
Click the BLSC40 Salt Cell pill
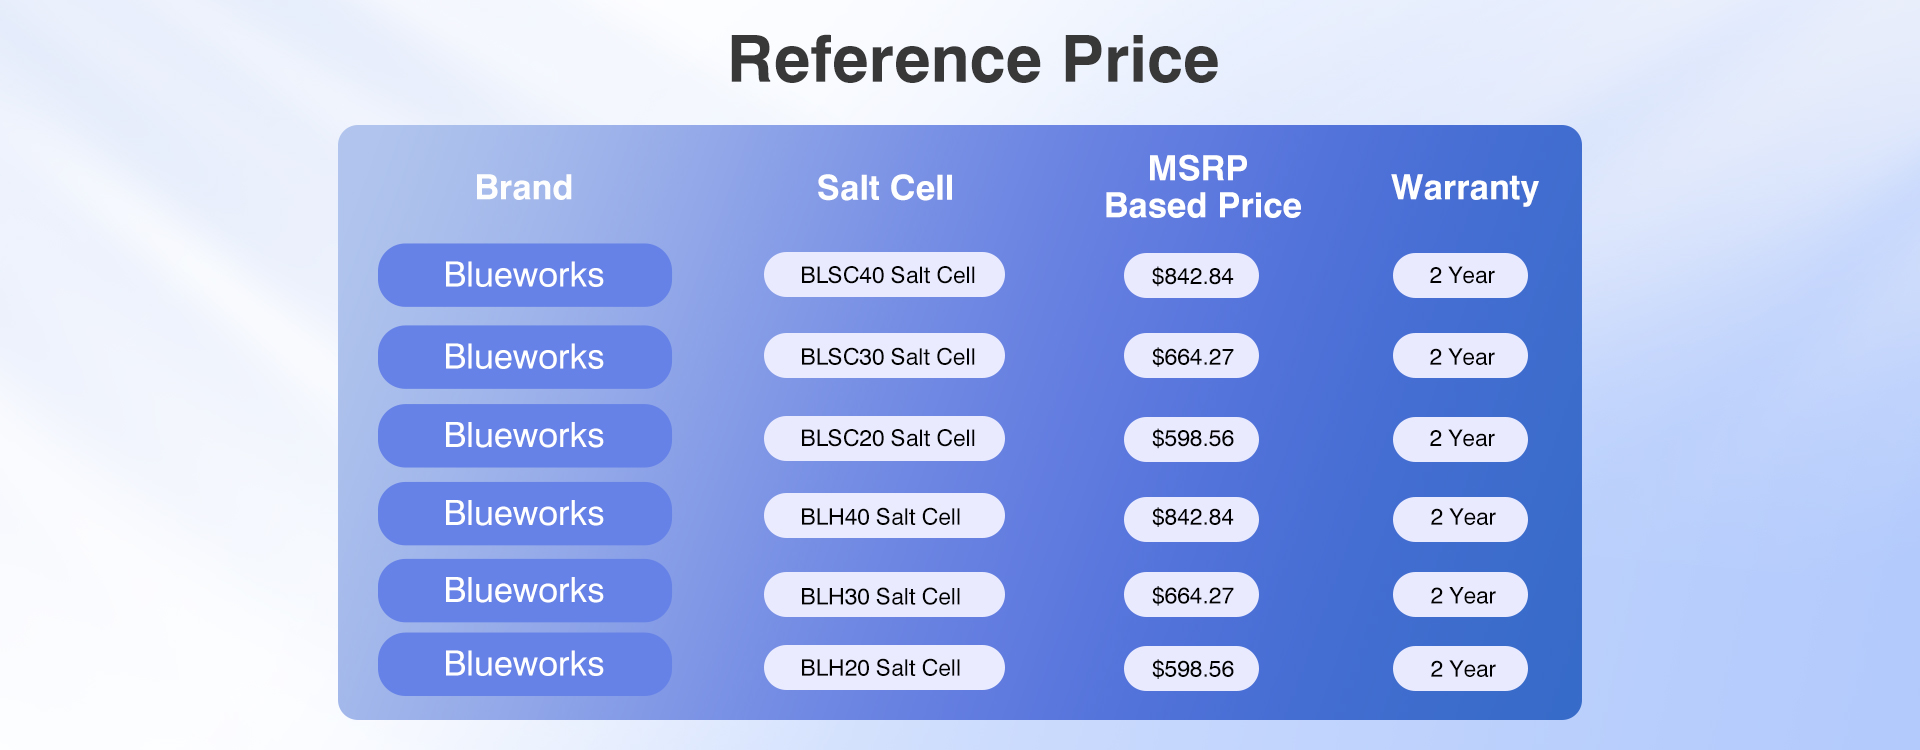884,275
